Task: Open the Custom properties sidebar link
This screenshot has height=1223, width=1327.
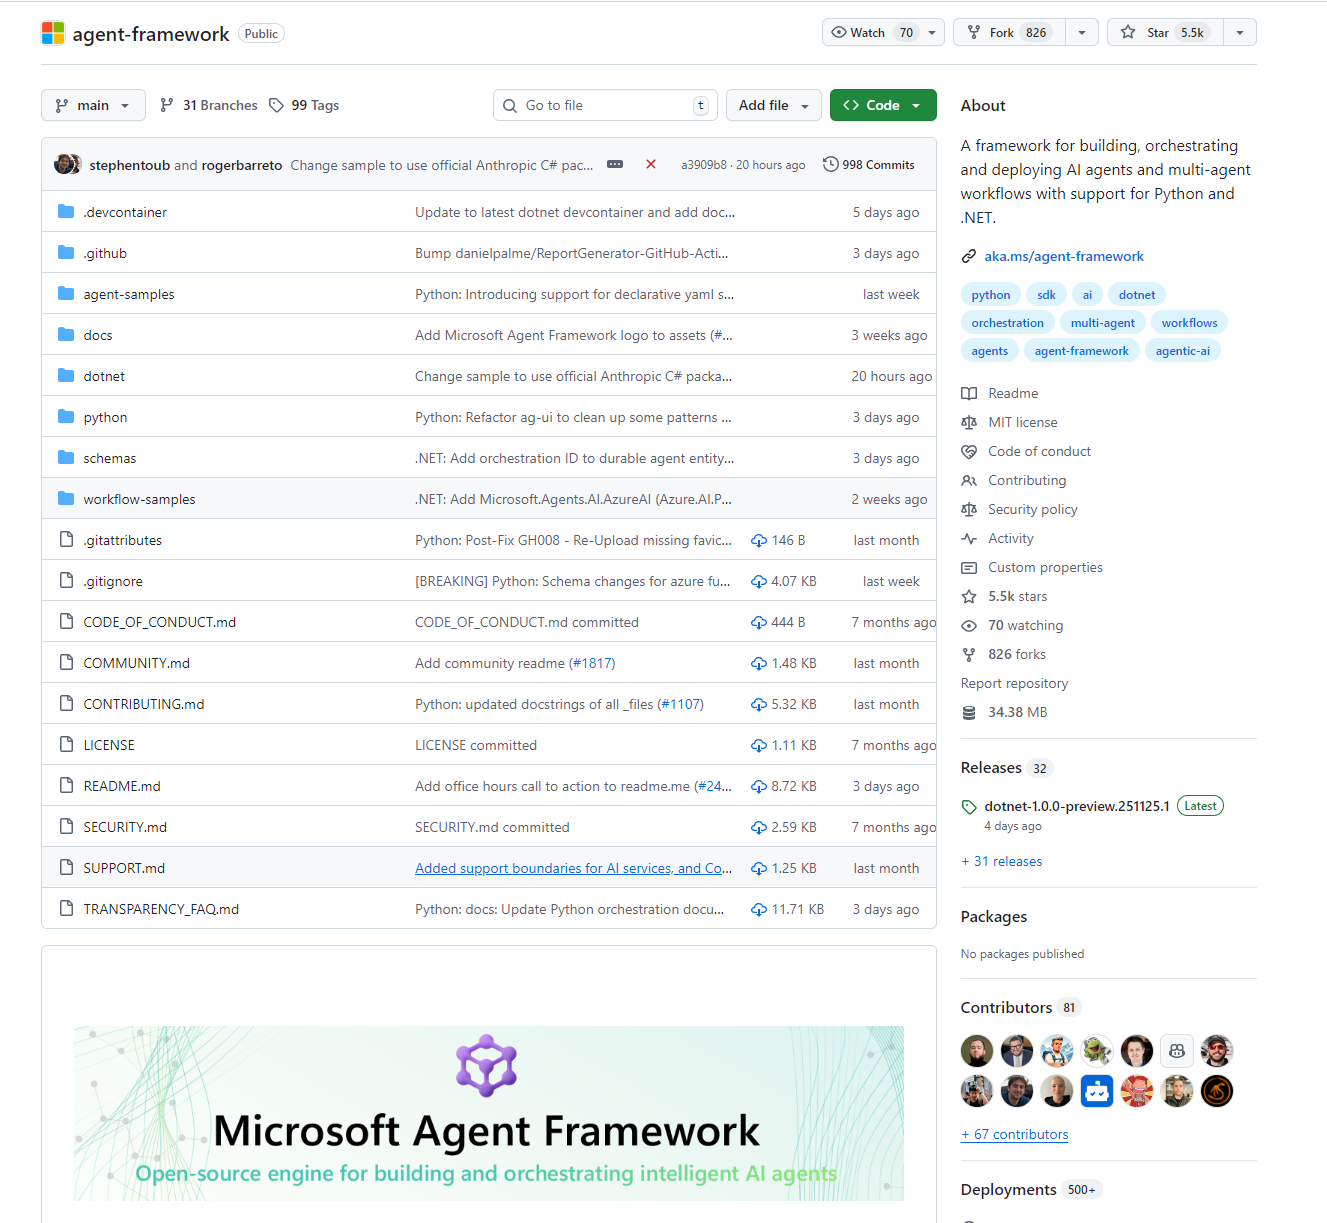Action: tap(1045, 567)
